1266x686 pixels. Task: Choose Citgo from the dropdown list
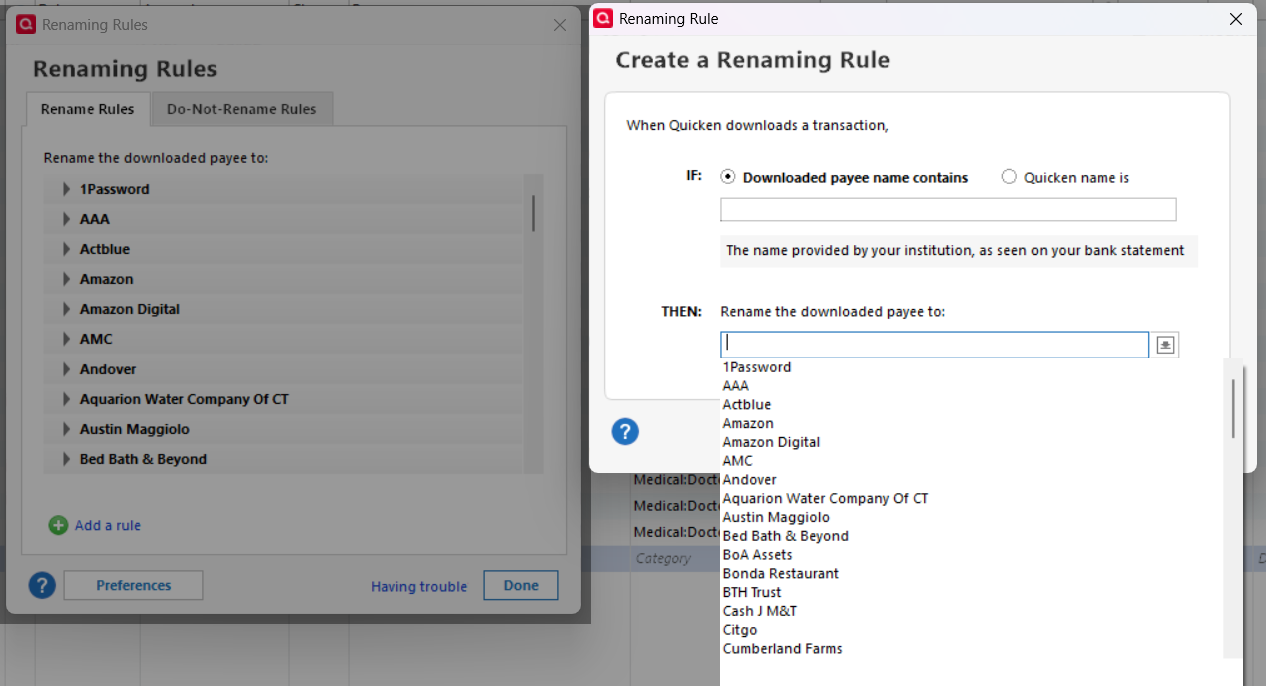pyautogui.click(x=740, y=630)
